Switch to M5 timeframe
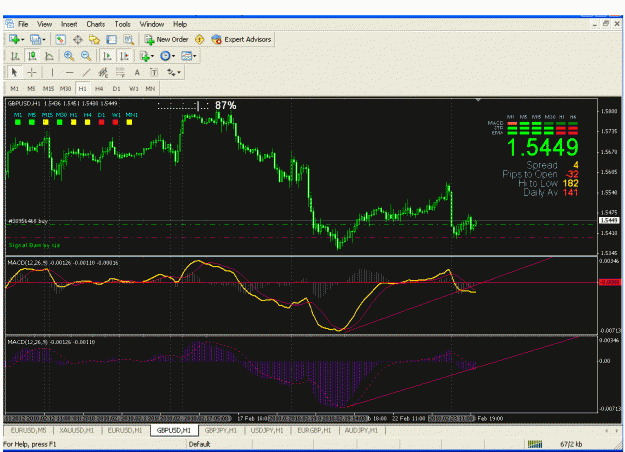 (x=31, y=88)
